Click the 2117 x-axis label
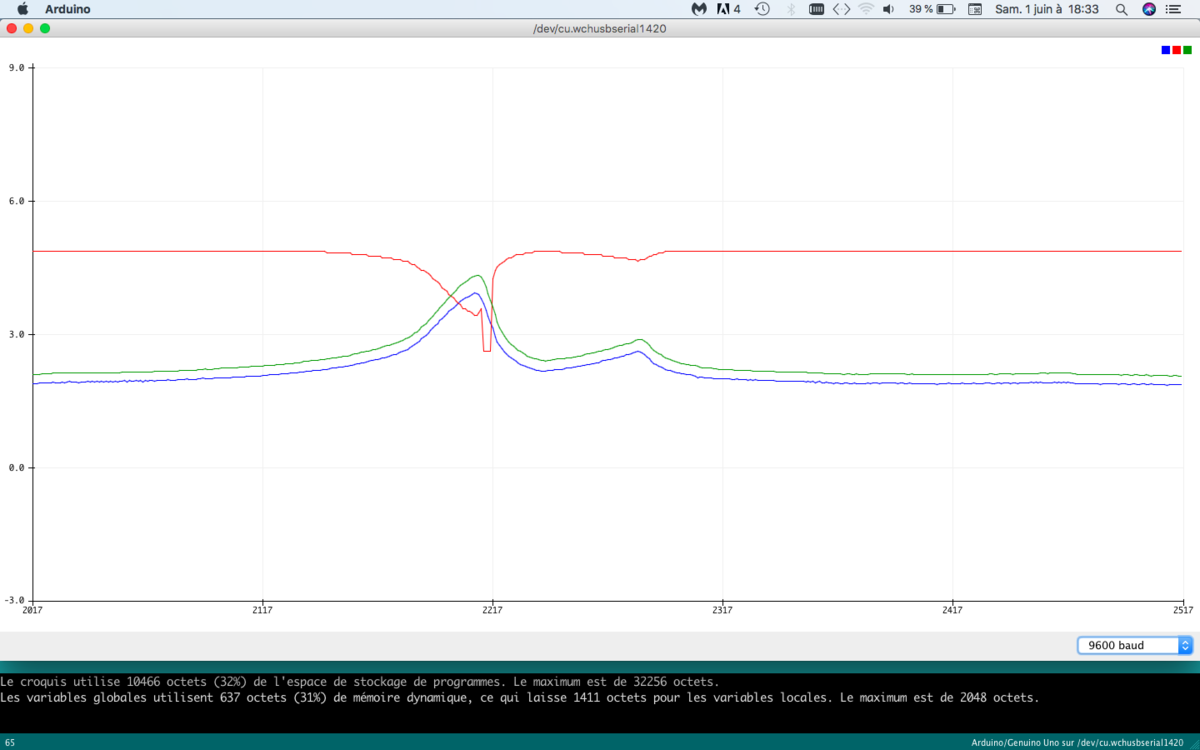This screenshot has height=750, width=1200. (x=263, y=610)
